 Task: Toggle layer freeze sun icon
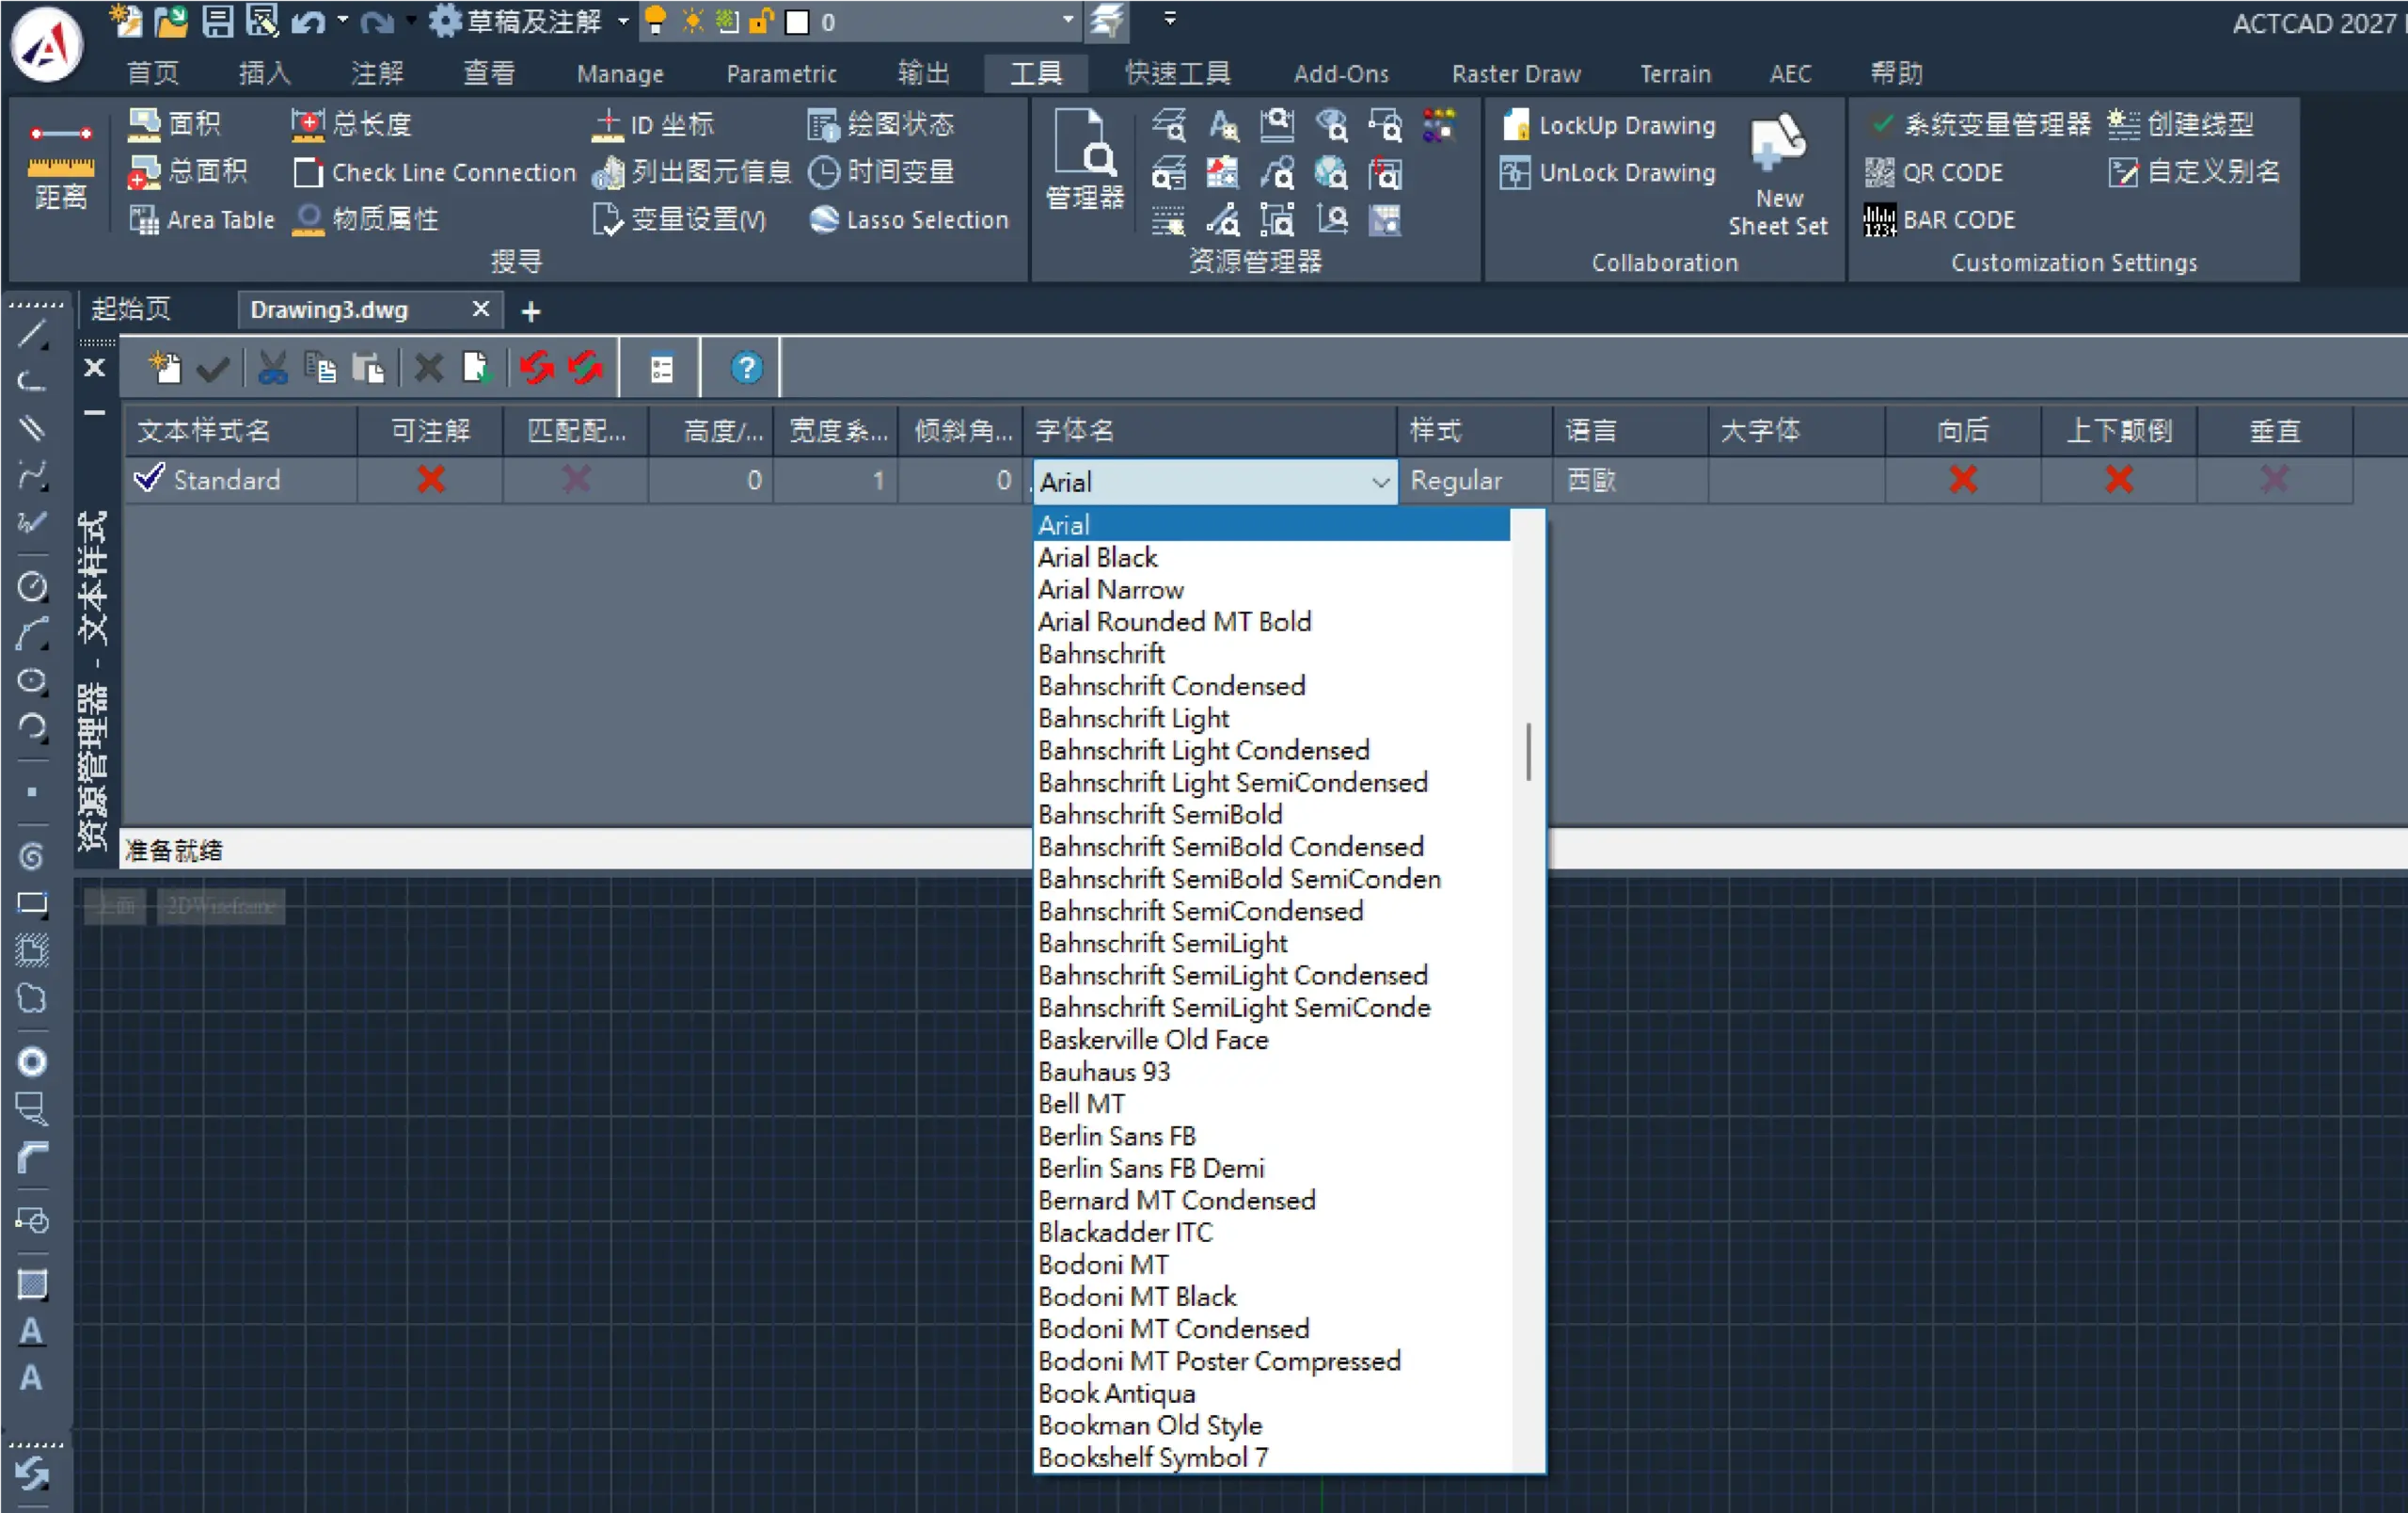pyautogui.click(x=692, y=21)
